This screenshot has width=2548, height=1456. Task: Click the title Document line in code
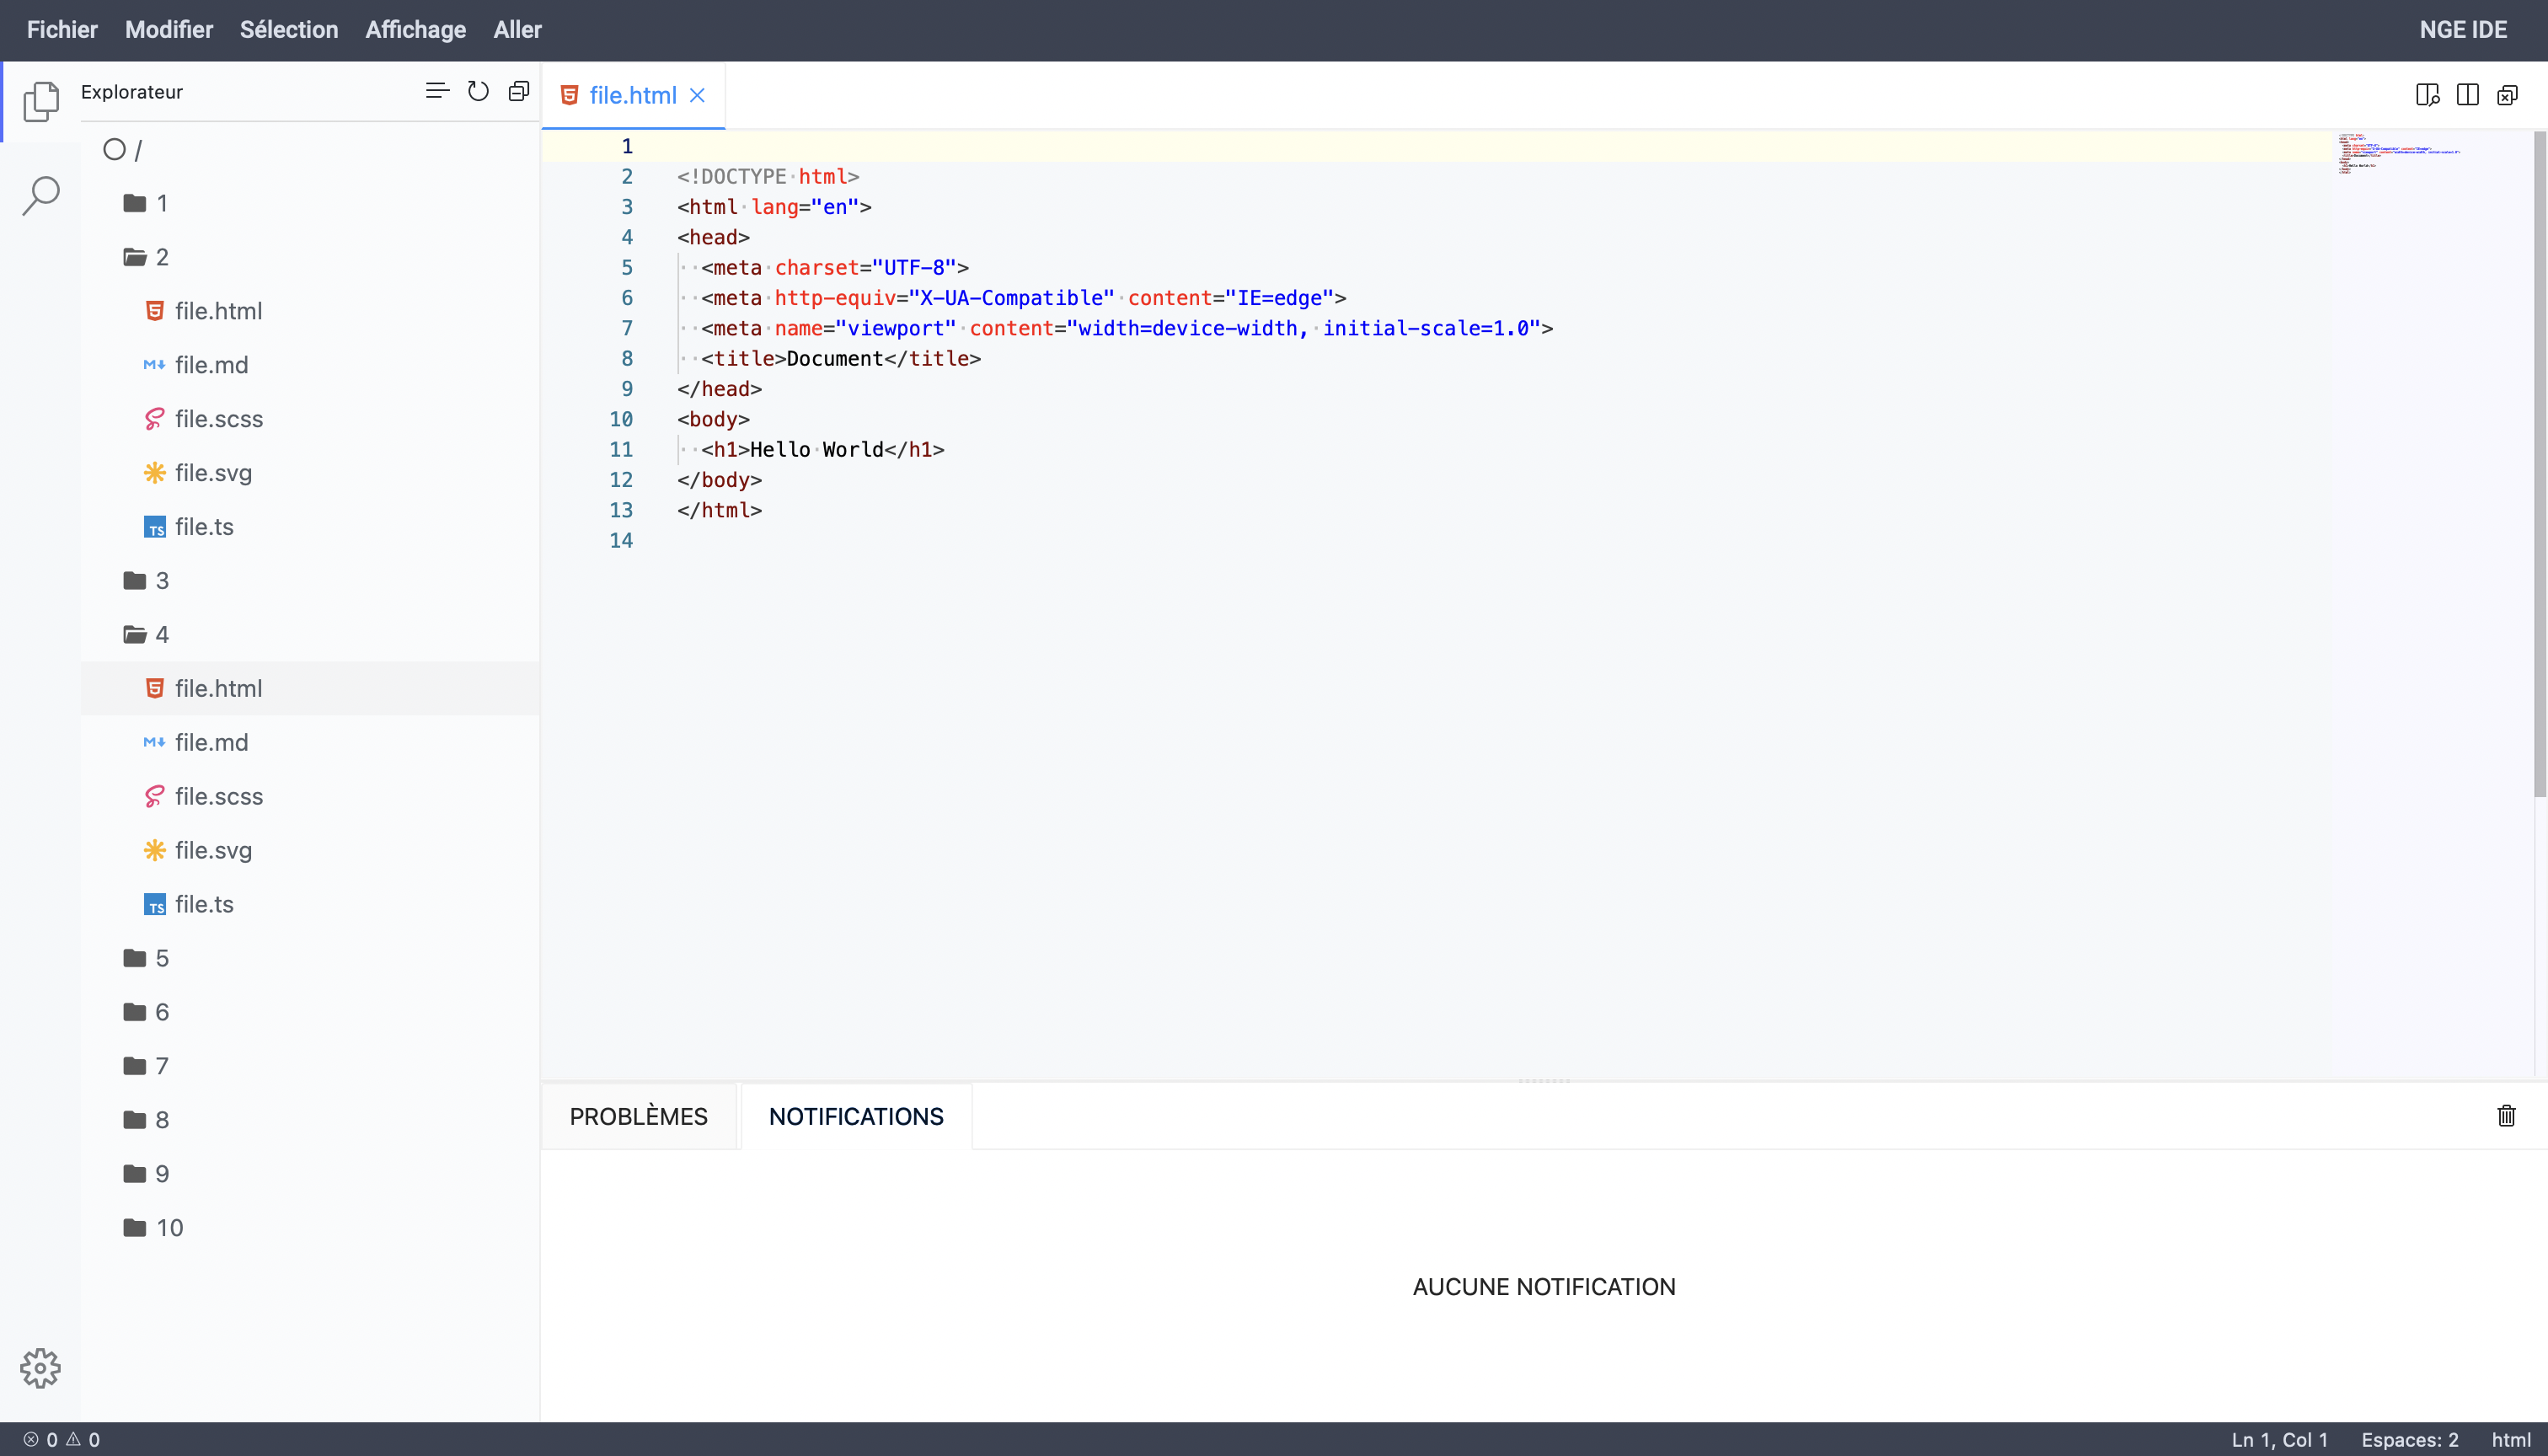[x=829, y=358]
